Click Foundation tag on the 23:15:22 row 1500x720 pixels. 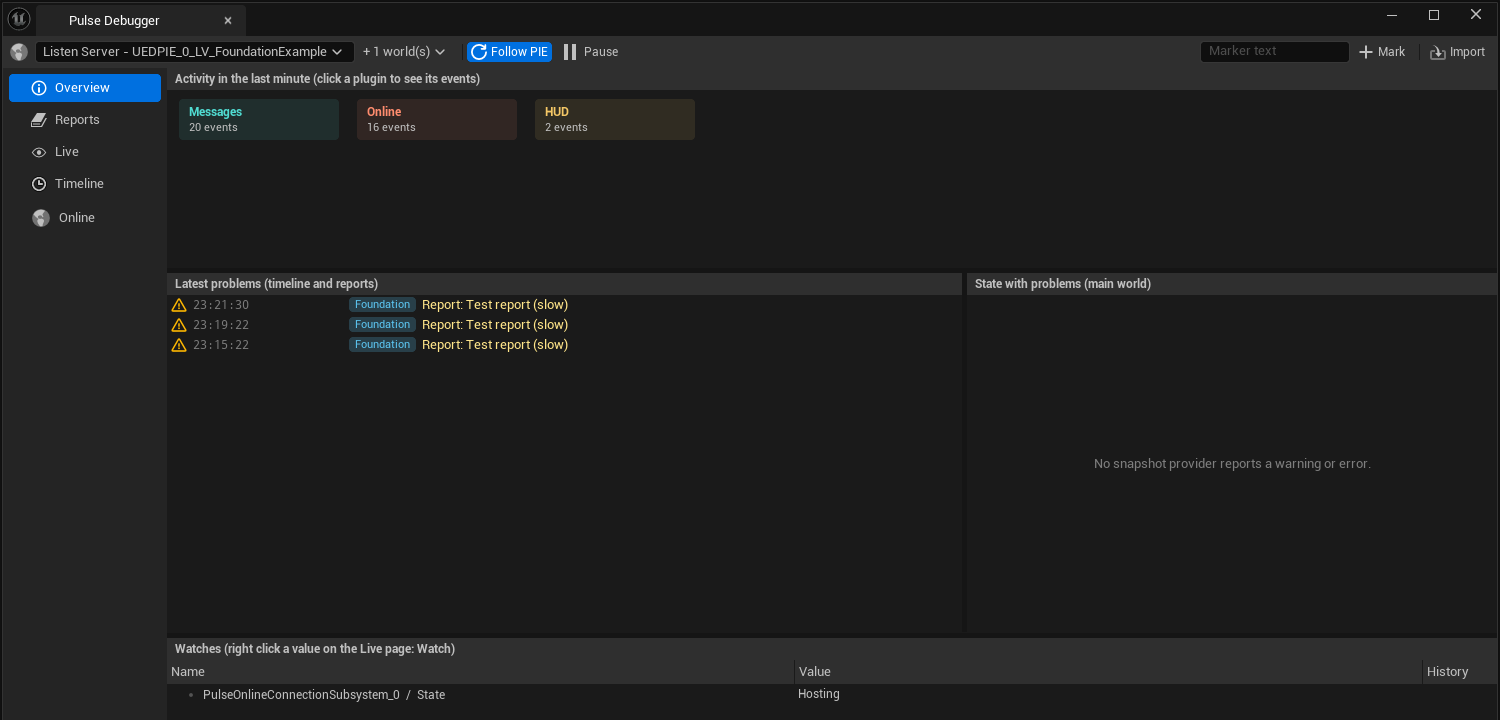coord(382,345)
